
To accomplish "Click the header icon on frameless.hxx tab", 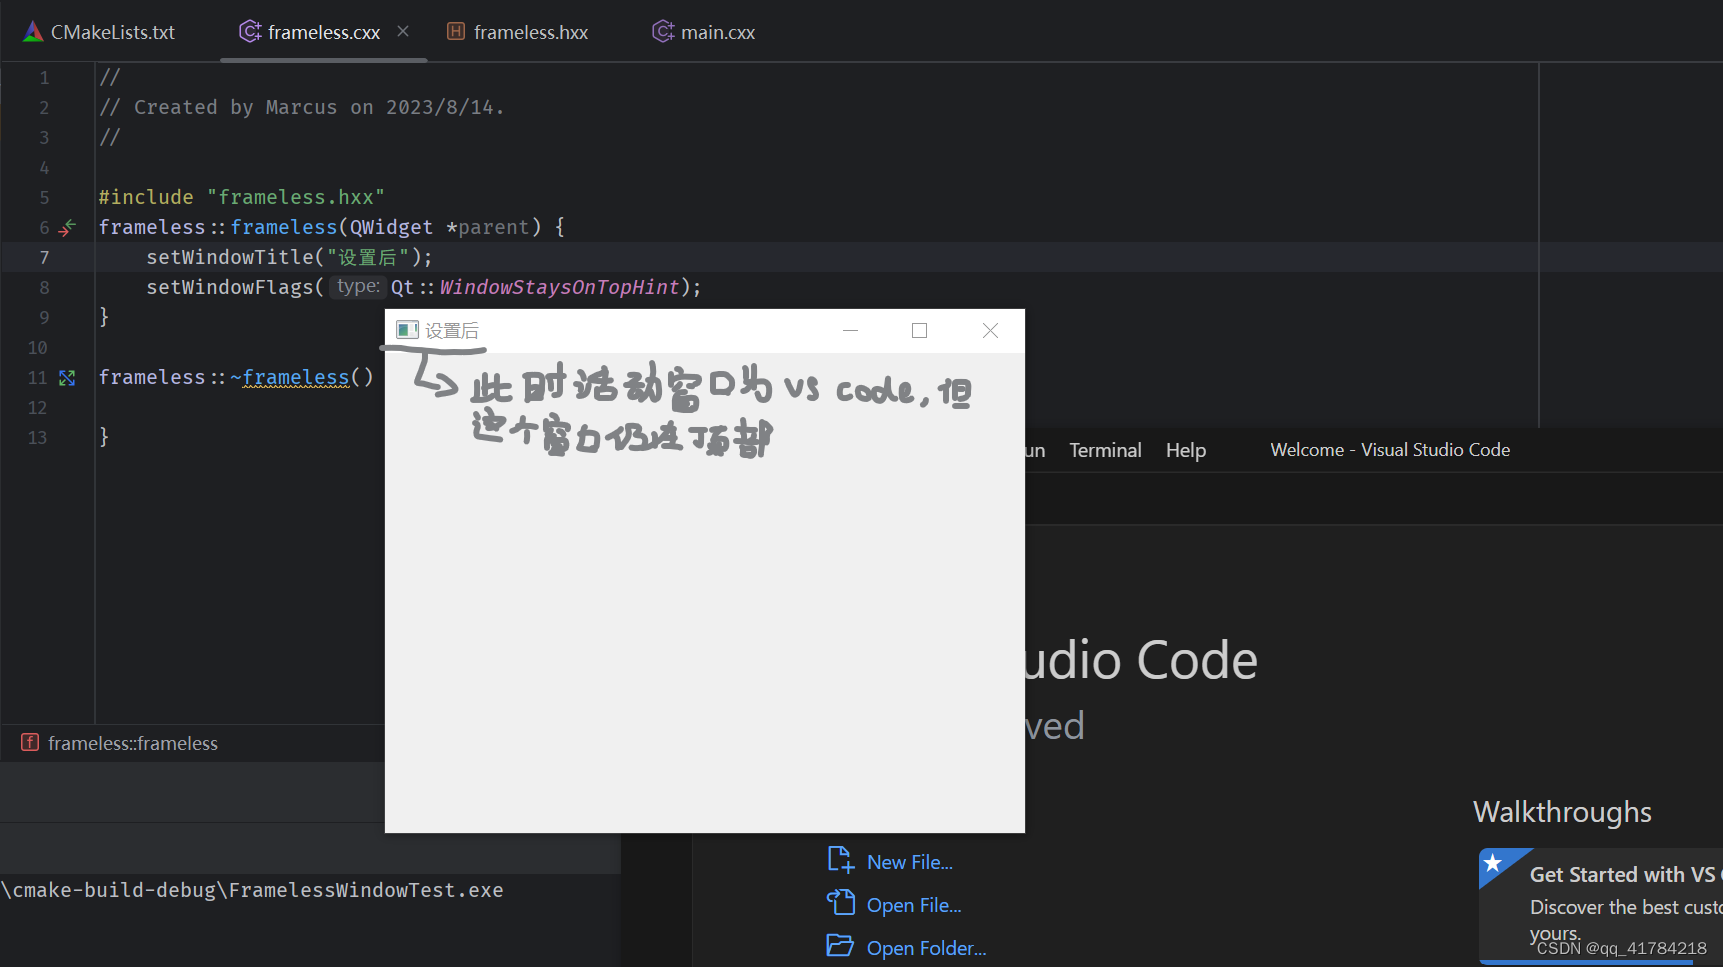I will coord(456,31).
